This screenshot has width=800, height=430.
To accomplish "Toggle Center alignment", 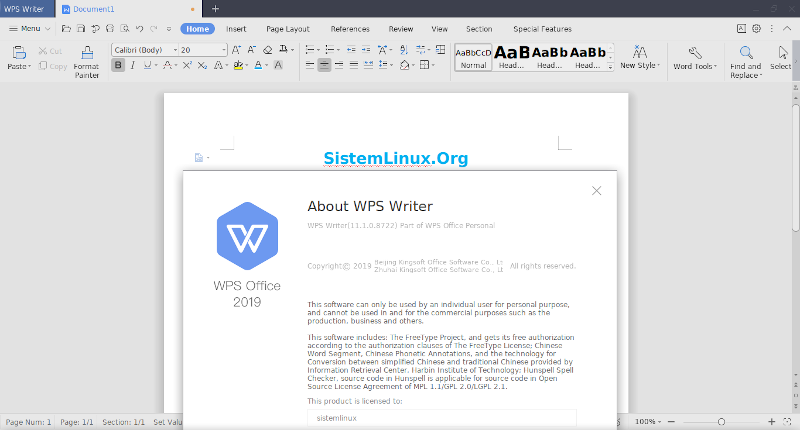I will (x=324, y=65).
